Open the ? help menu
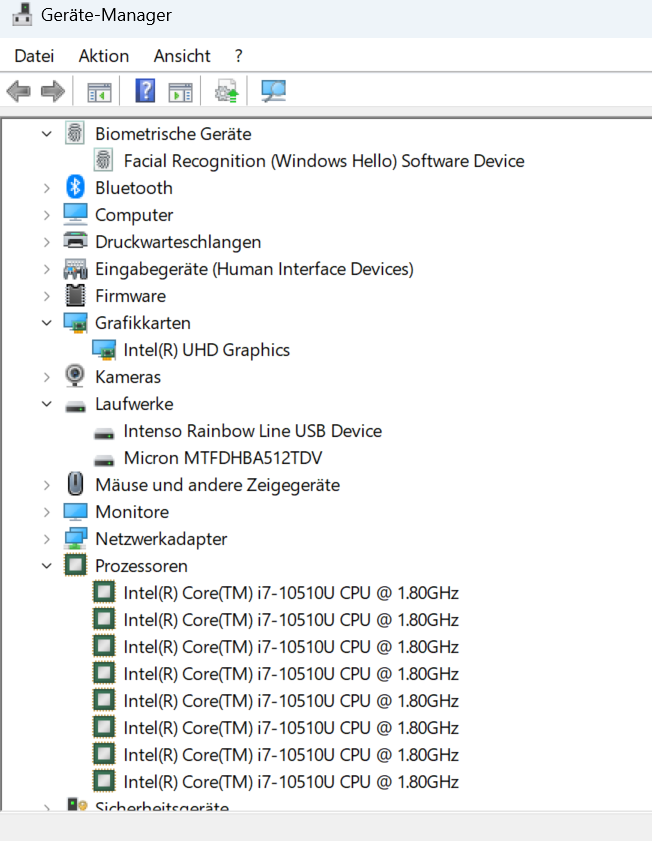Viewport: 652px width, 841px height. pyautogui.click(x=239, y=56)
